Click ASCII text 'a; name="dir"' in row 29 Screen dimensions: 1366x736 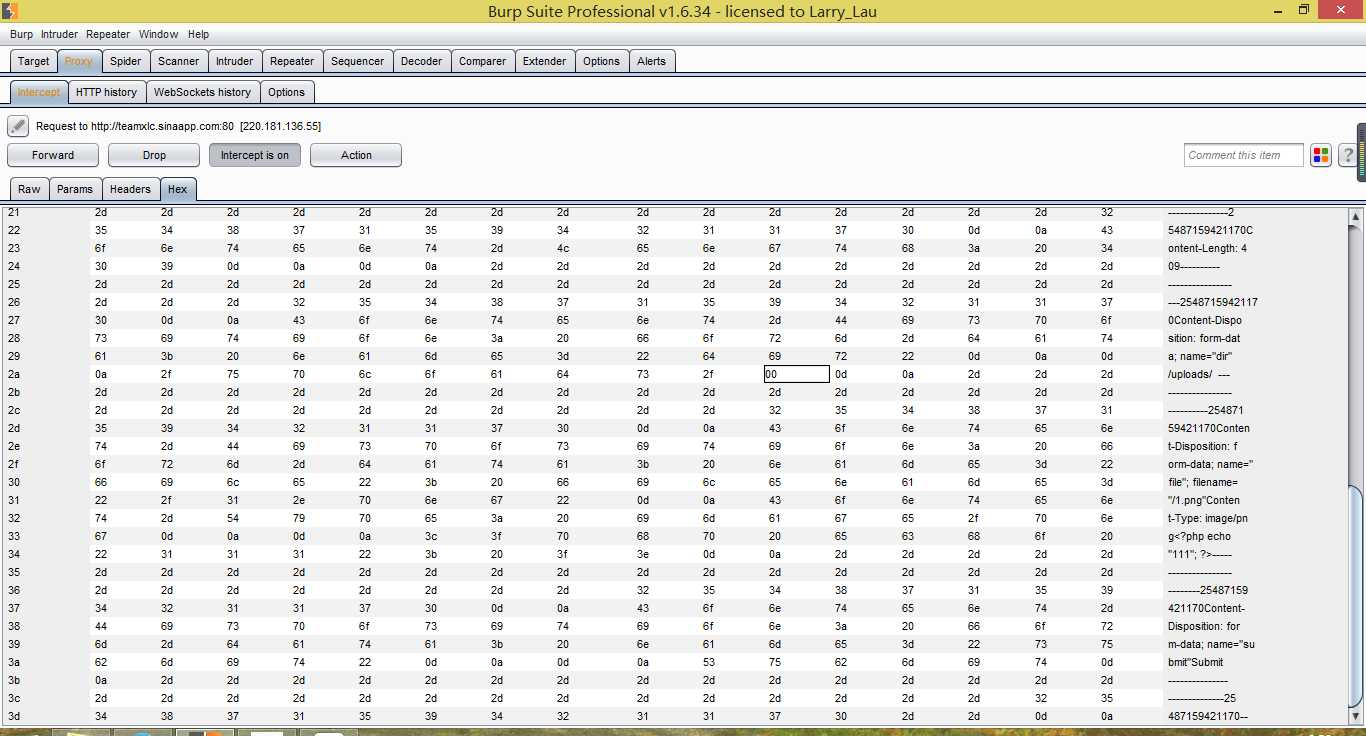(1200, 356)
